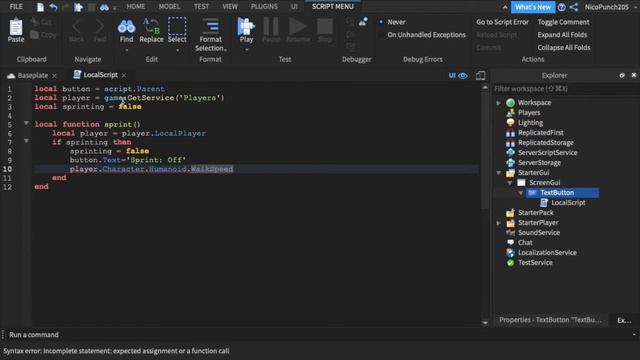This screenshot has width=640, height=360.
Task: Click the SoundService icon
Action: click(x=510, y=233)
